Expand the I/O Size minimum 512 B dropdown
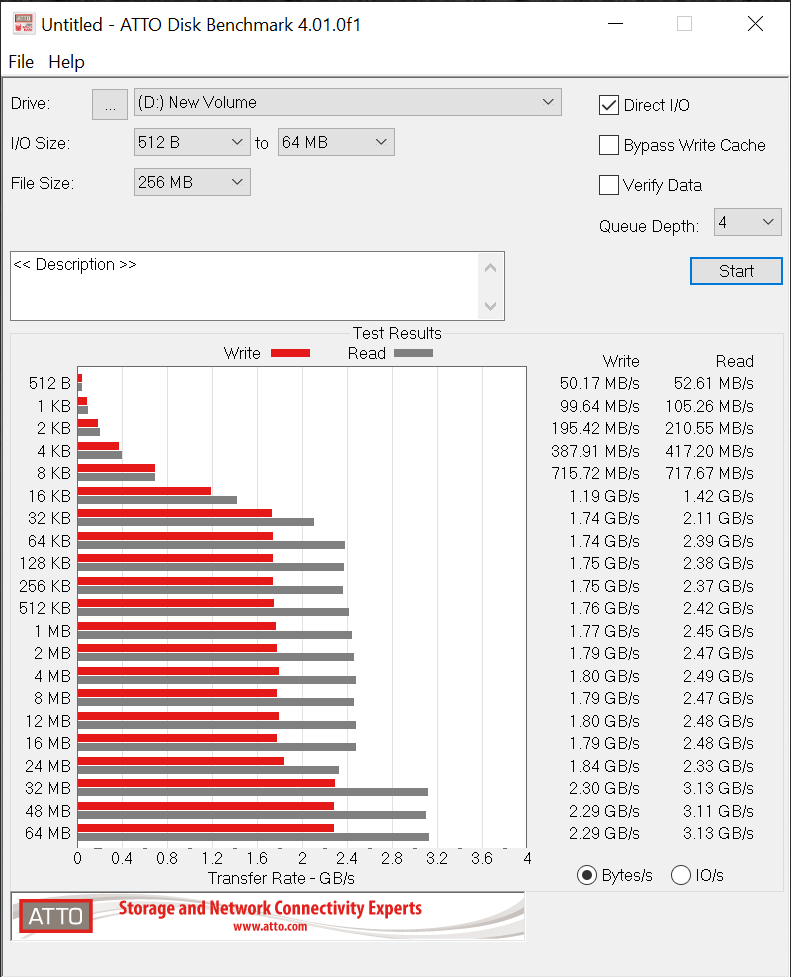Viewport: 791px width, 977px height. [x=192, y=142]
